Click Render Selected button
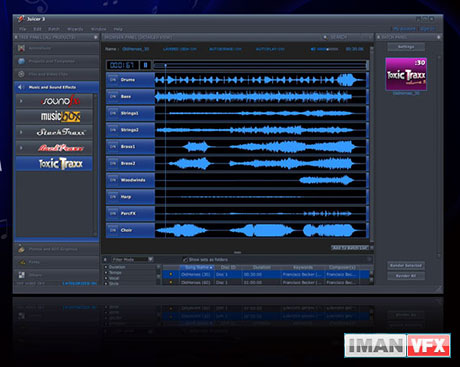Image resolution: width=460 pixels, height=367 pixels. tap(406, 265)
